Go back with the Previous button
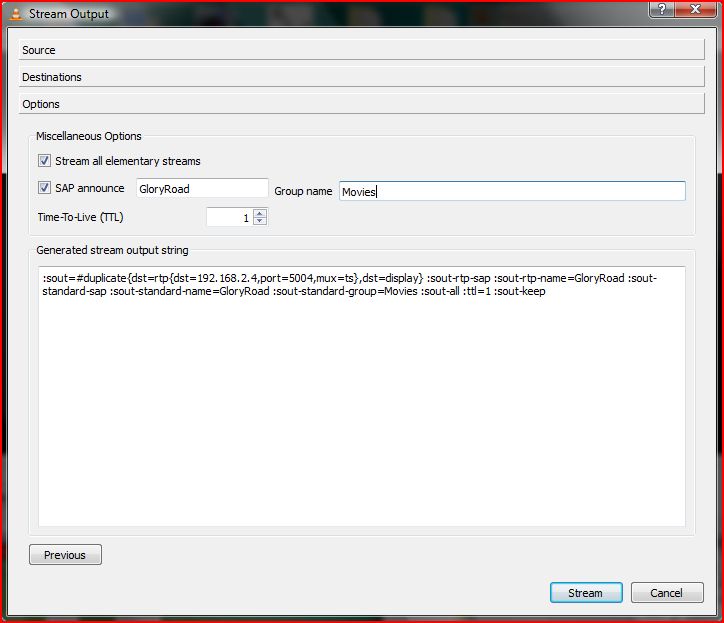This screenshot has width=724, height=623. (x=65, y=555)
